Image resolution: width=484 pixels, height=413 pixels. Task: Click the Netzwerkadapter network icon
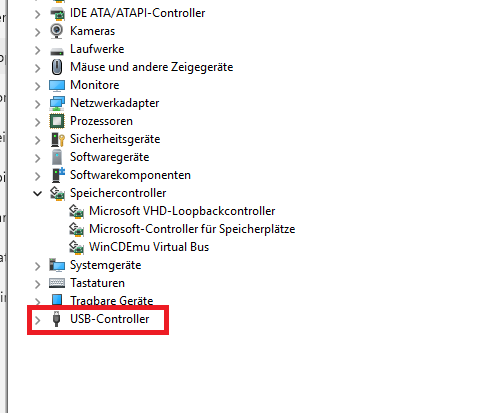57,103
